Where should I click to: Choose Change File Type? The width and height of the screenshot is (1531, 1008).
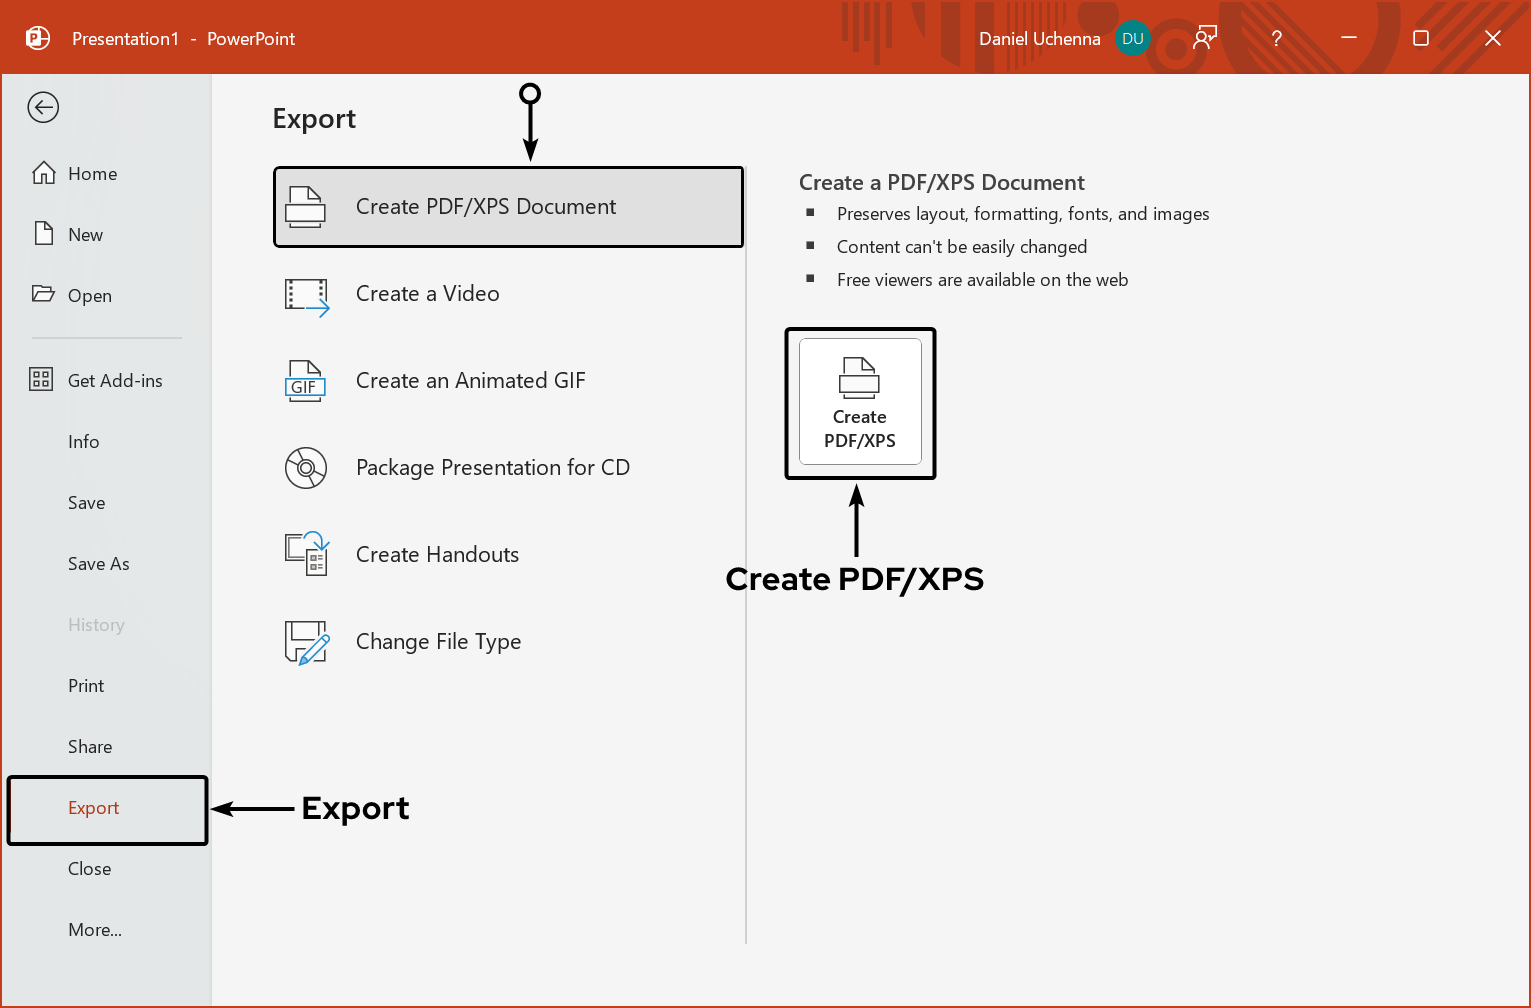(438, 641)
